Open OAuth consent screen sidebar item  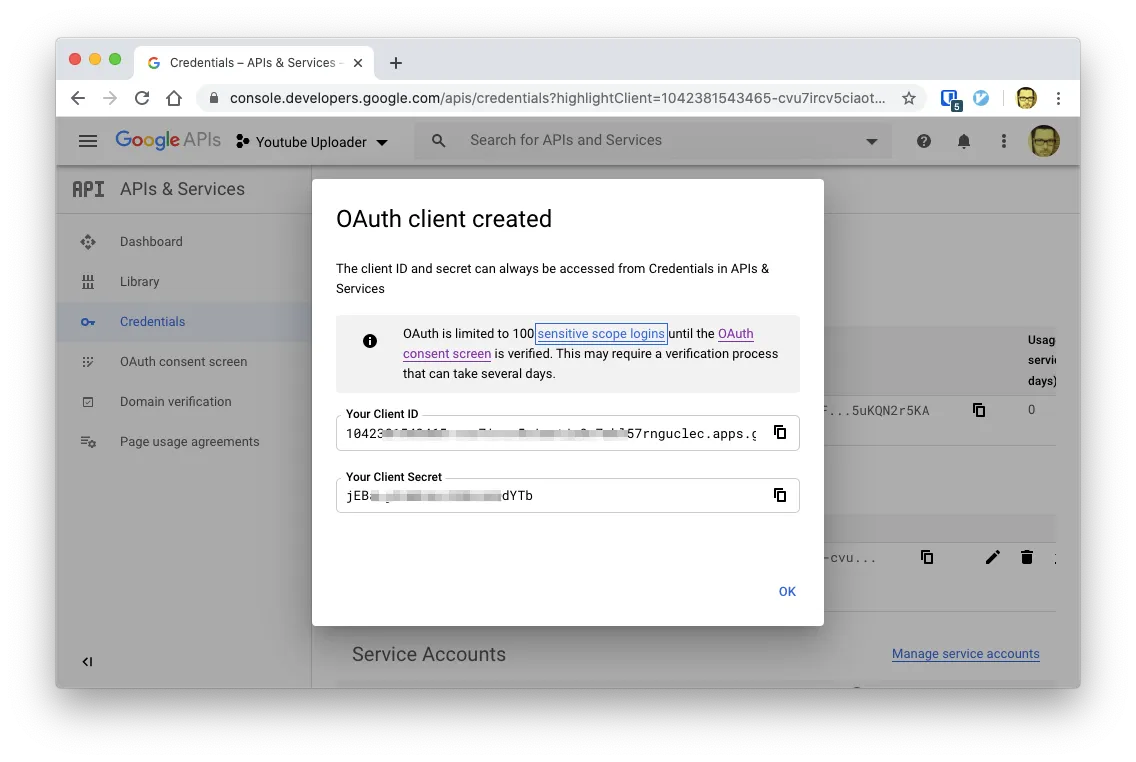pyautogui.click(x=184, y=361)
